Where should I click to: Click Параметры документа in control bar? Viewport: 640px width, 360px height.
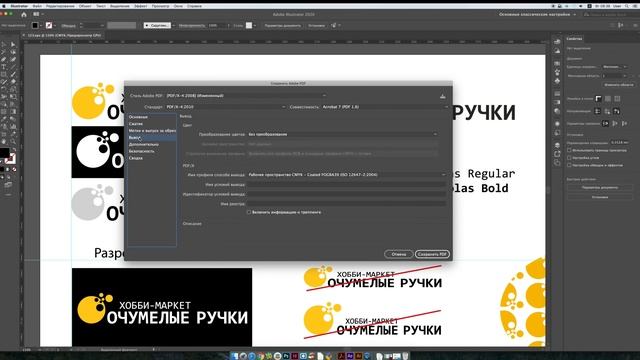282,25
